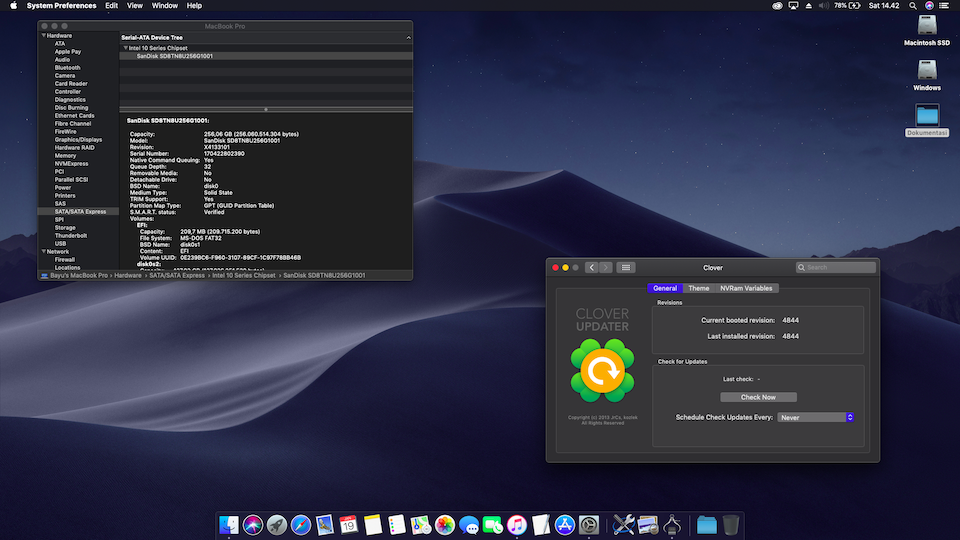Image resolution: width=960 pixels, height=540 pixels.
Task: Open Macintosh SSD drive on desktop
Action: (927, 31)
